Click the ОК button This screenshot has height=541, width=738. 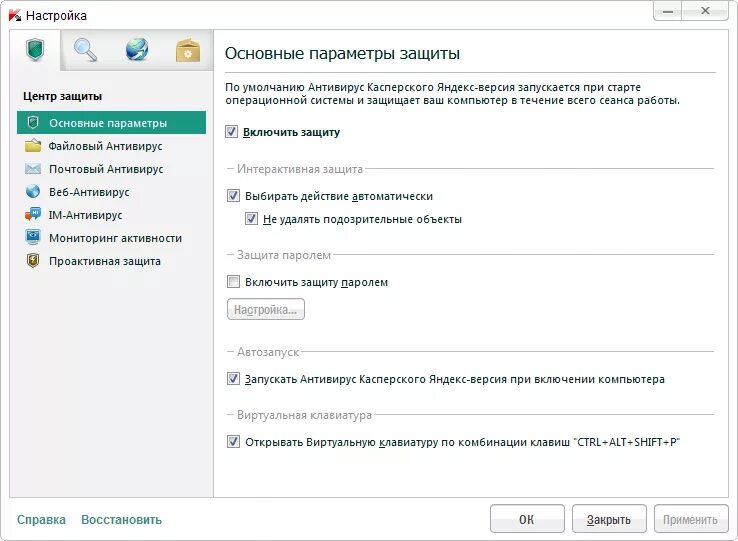527,519
